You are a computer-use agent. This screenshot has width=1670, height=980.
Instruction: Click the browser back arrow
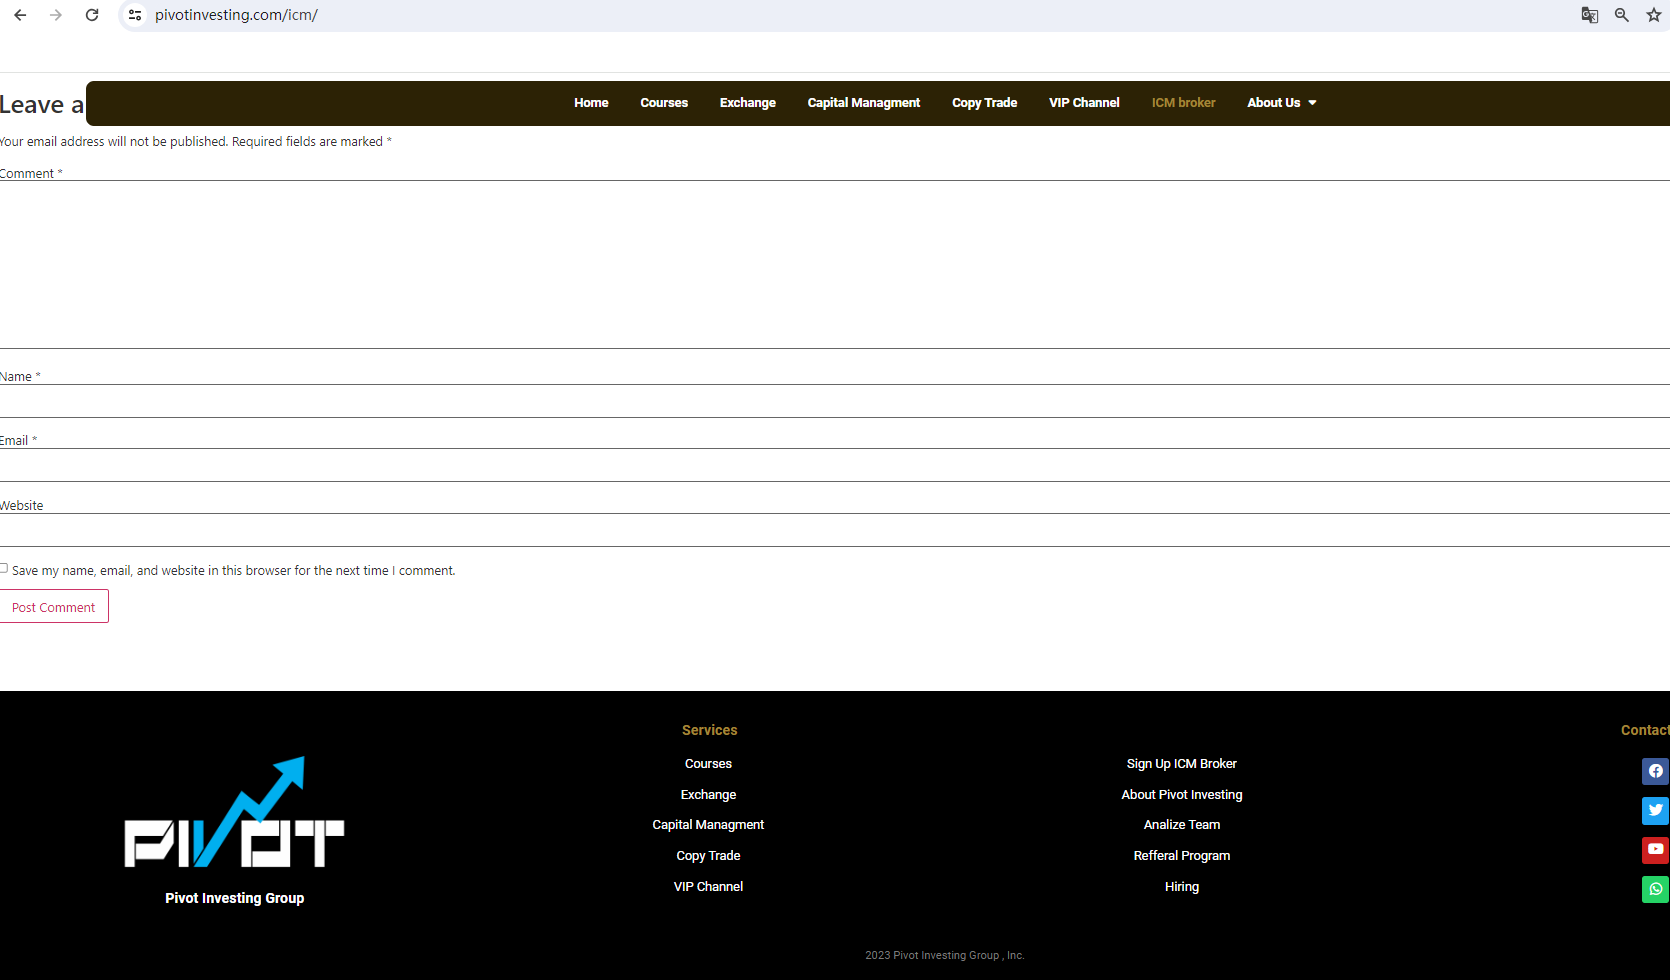point(20,15)
